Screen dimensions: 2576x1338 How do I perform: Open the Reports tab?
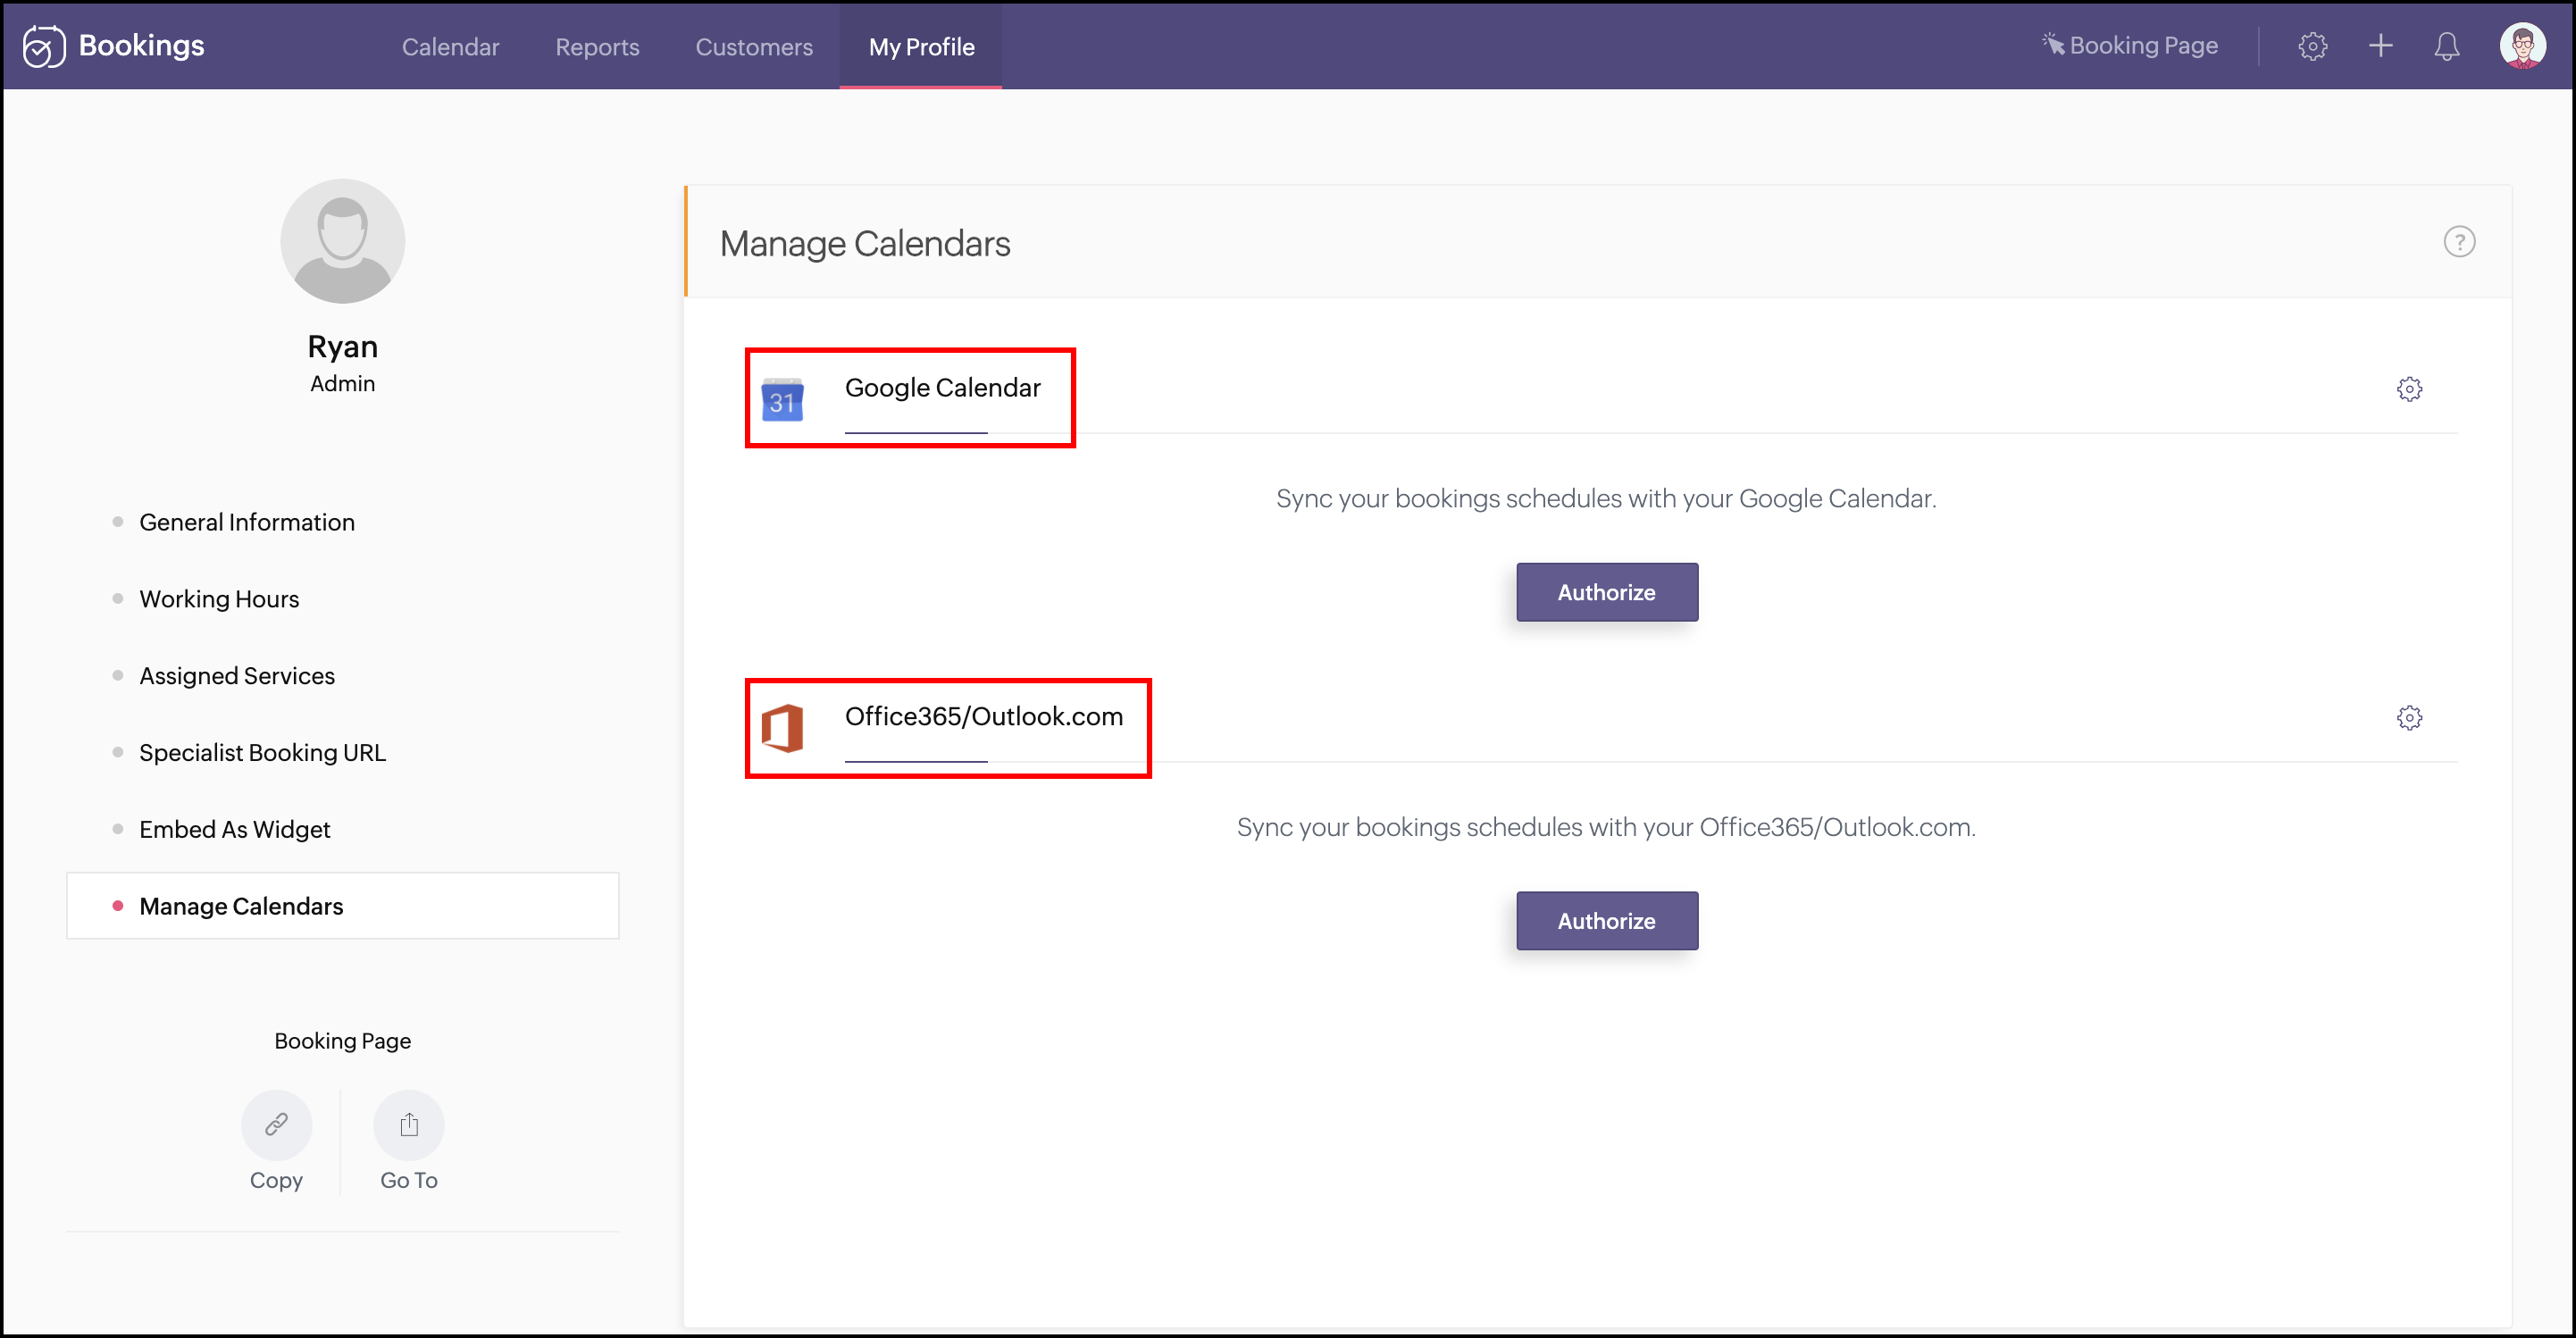597,47
